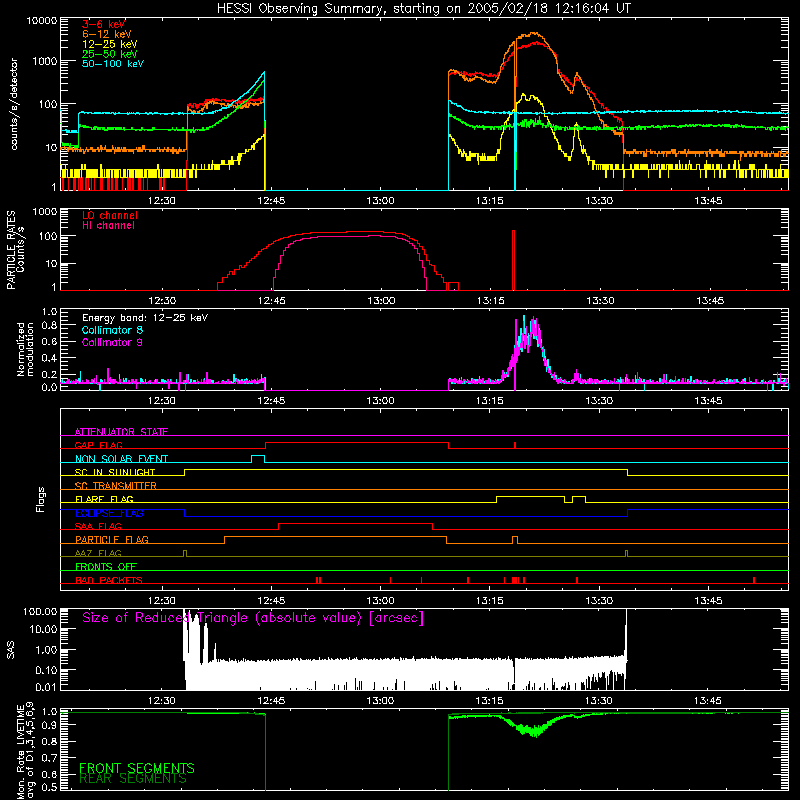
Task: Click the raised red SAA FLAG segment
Action: pos(355,524)
